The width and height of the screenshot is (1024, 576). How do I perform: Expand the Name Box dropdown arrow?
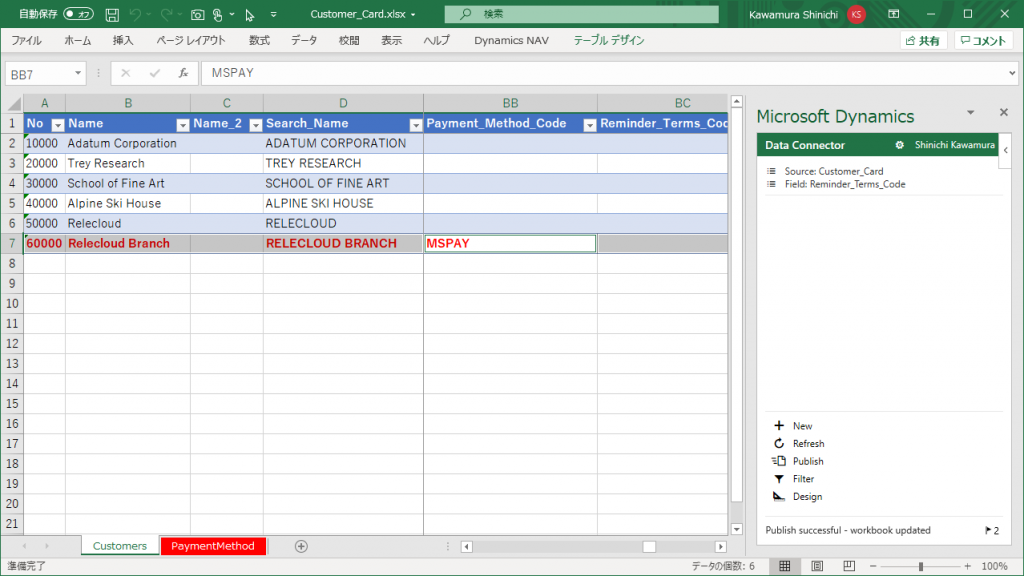click(78, 73)
